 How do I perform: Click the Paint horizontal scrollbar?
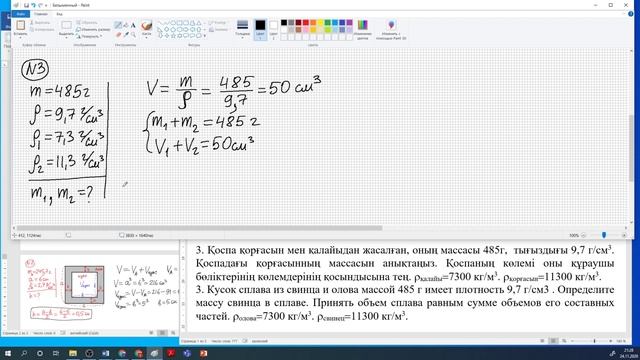point(199,228)
